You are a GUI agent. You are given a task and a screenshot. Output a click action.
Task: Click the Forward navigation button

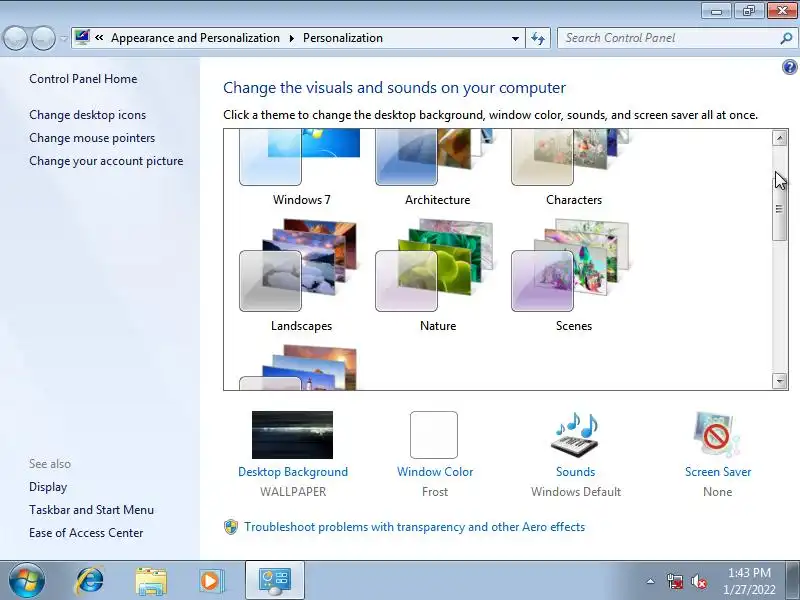coord(43,38)
